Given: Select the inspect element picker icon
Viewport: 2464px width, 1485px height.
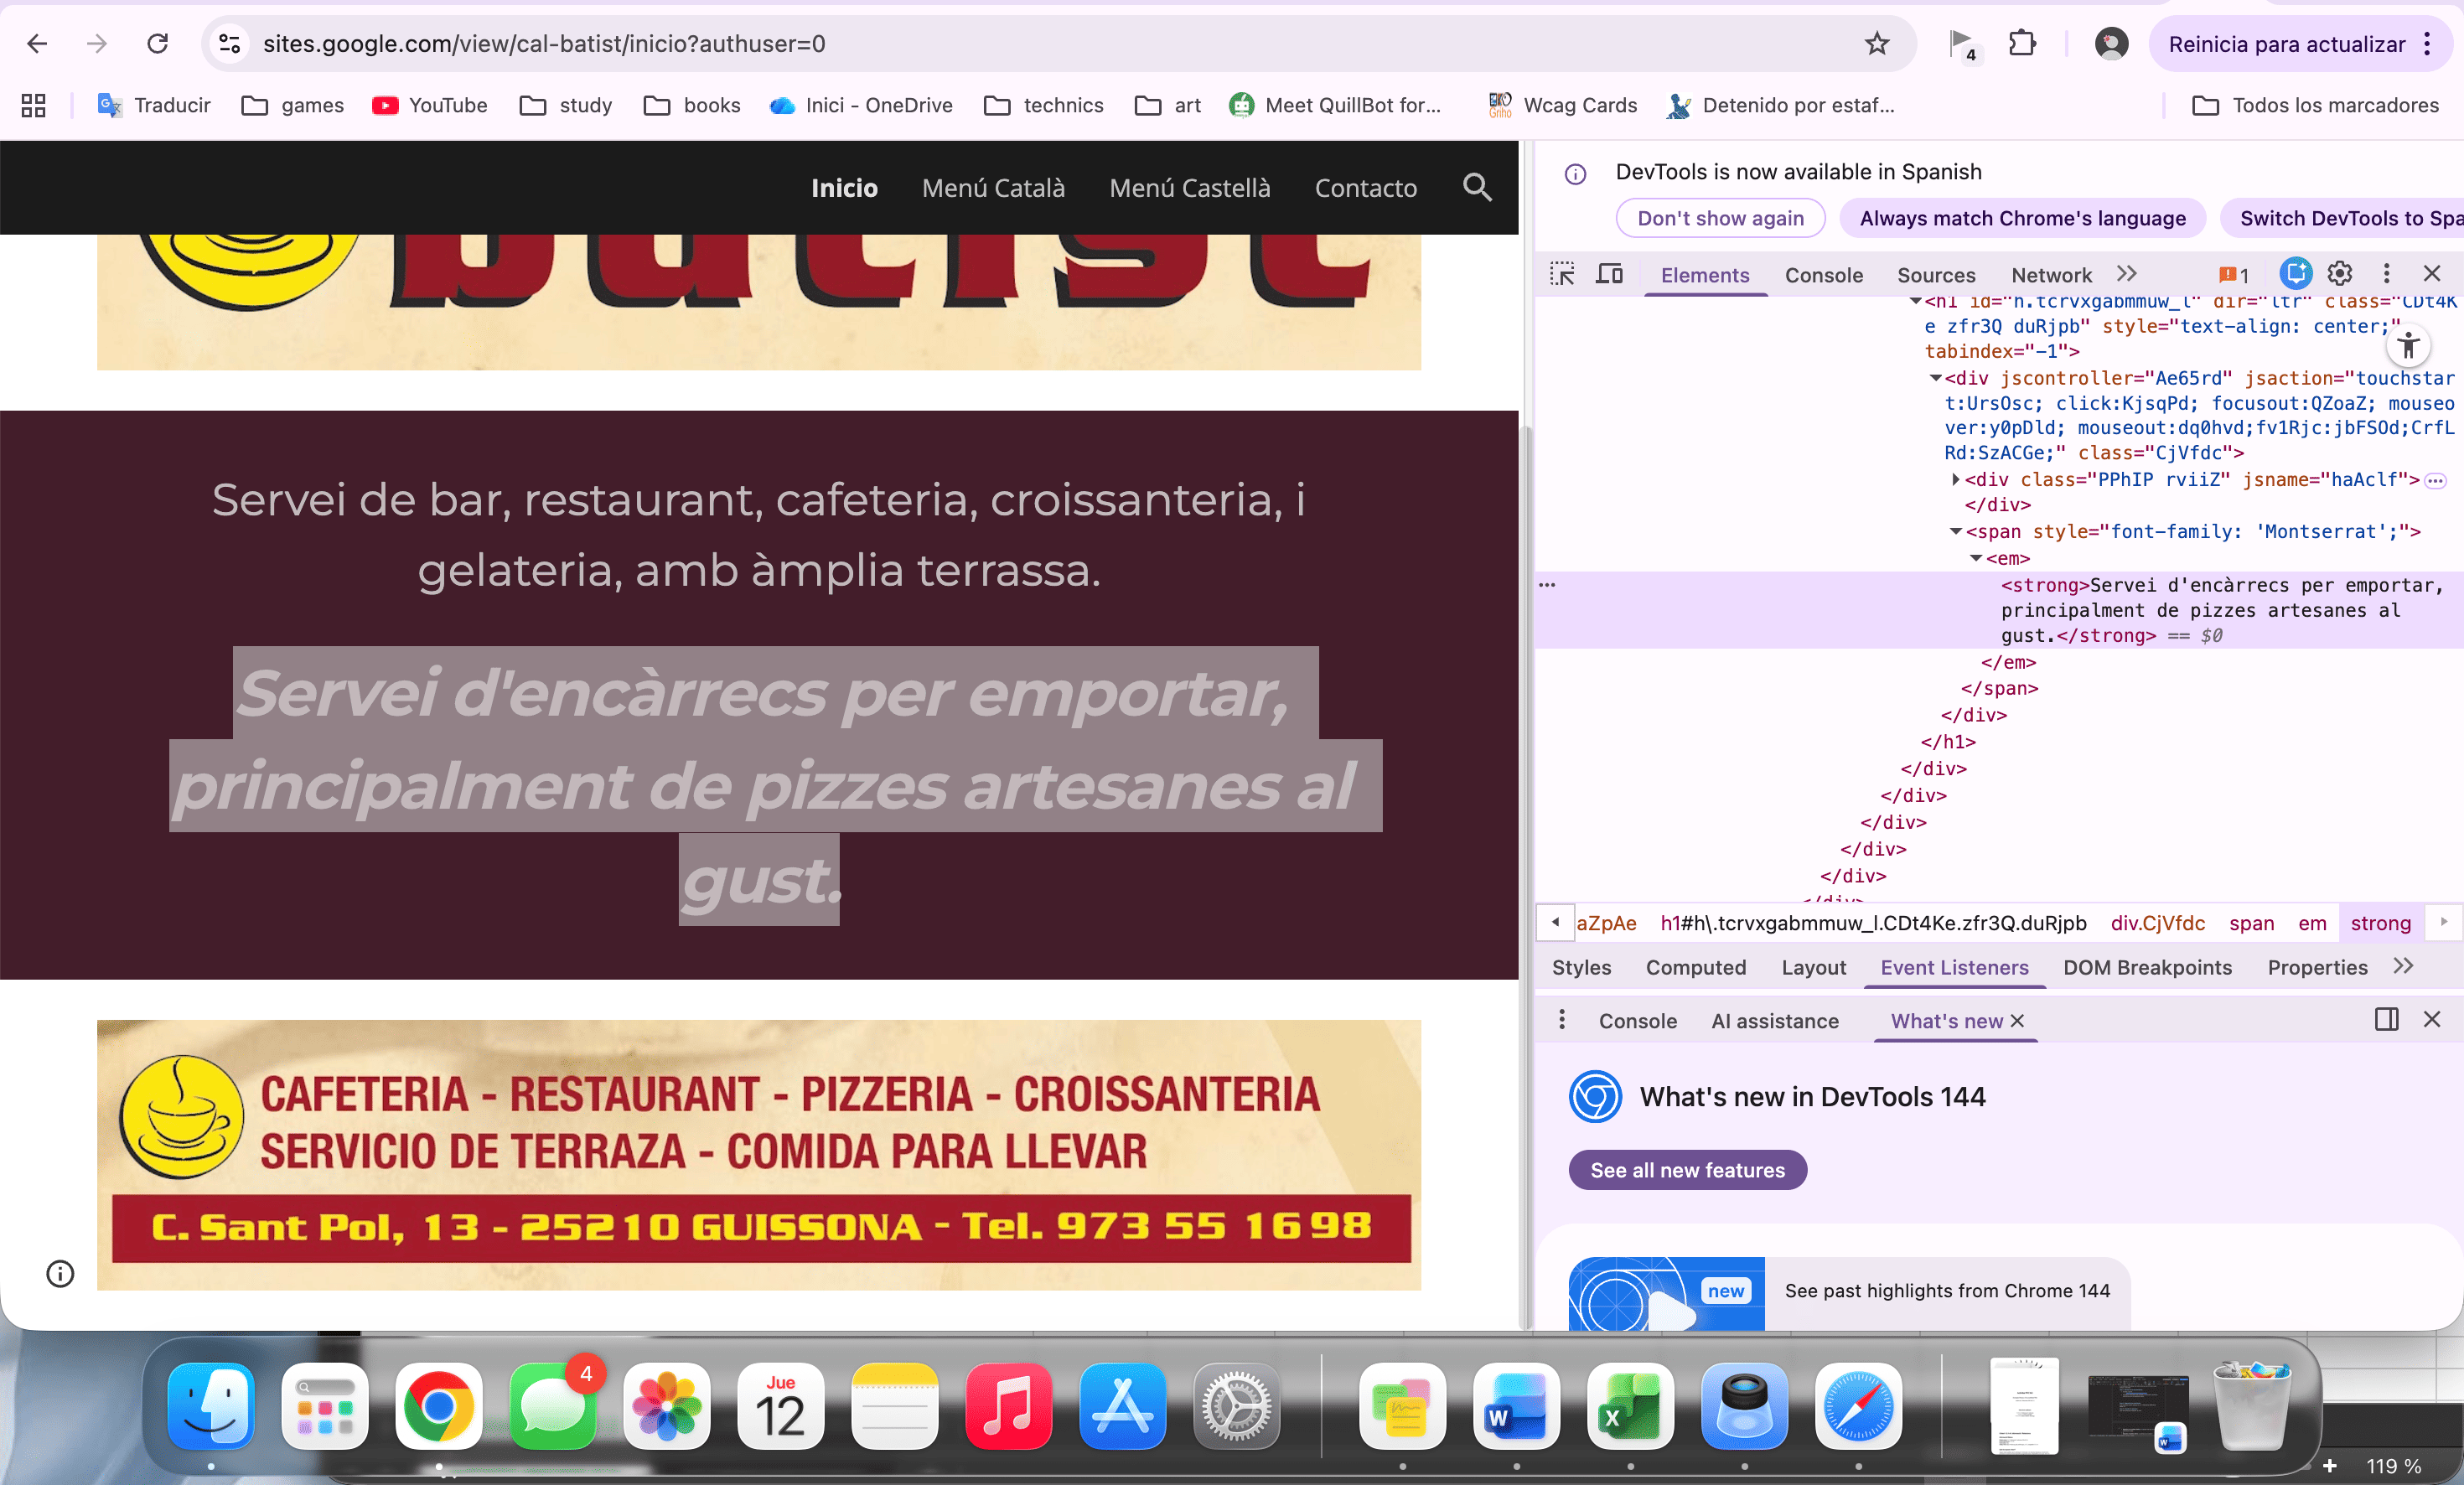Looking at the screenshot, I should pyautogui.click(x=1561, y=274).
